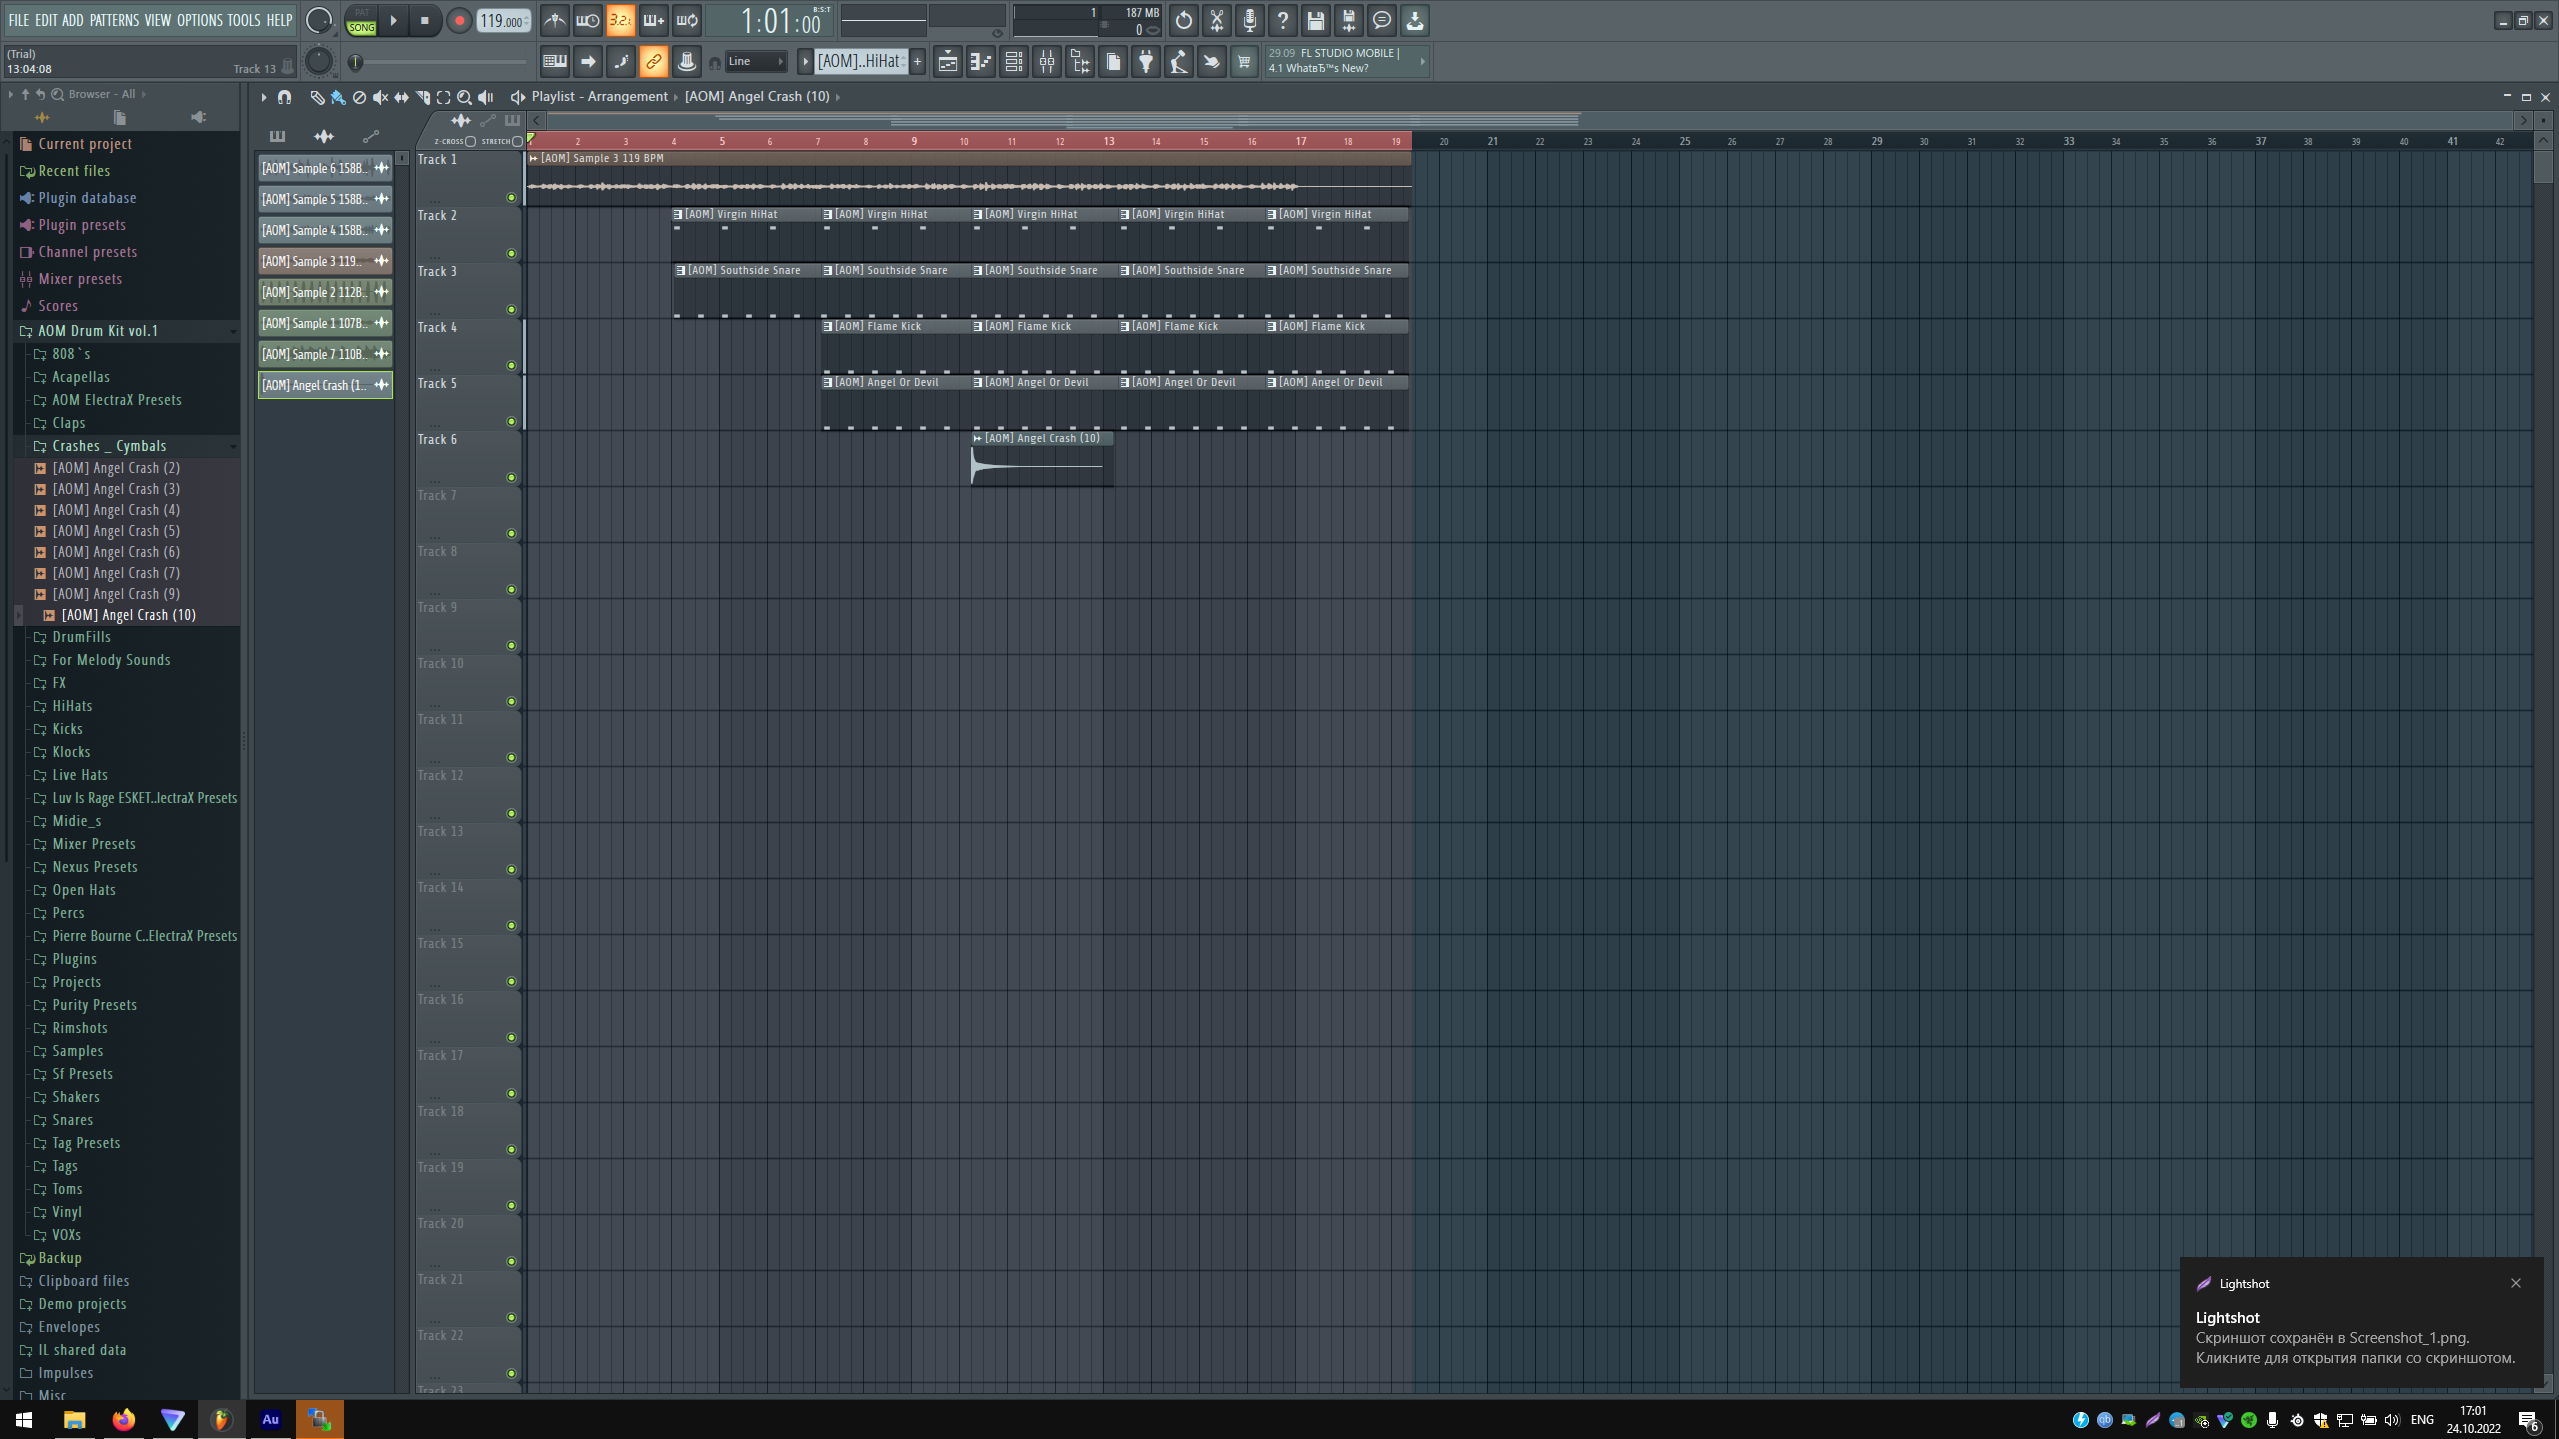Click the tempo field 119.000
This screenshot has height=1439, width=2559.
[504, 21]
